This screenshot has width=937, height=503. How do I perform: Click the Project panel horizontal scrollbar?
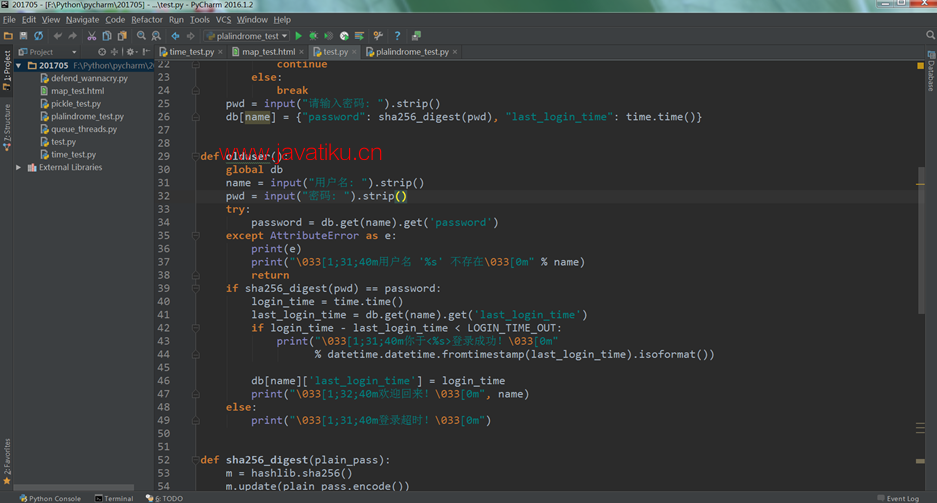(74, 487)
